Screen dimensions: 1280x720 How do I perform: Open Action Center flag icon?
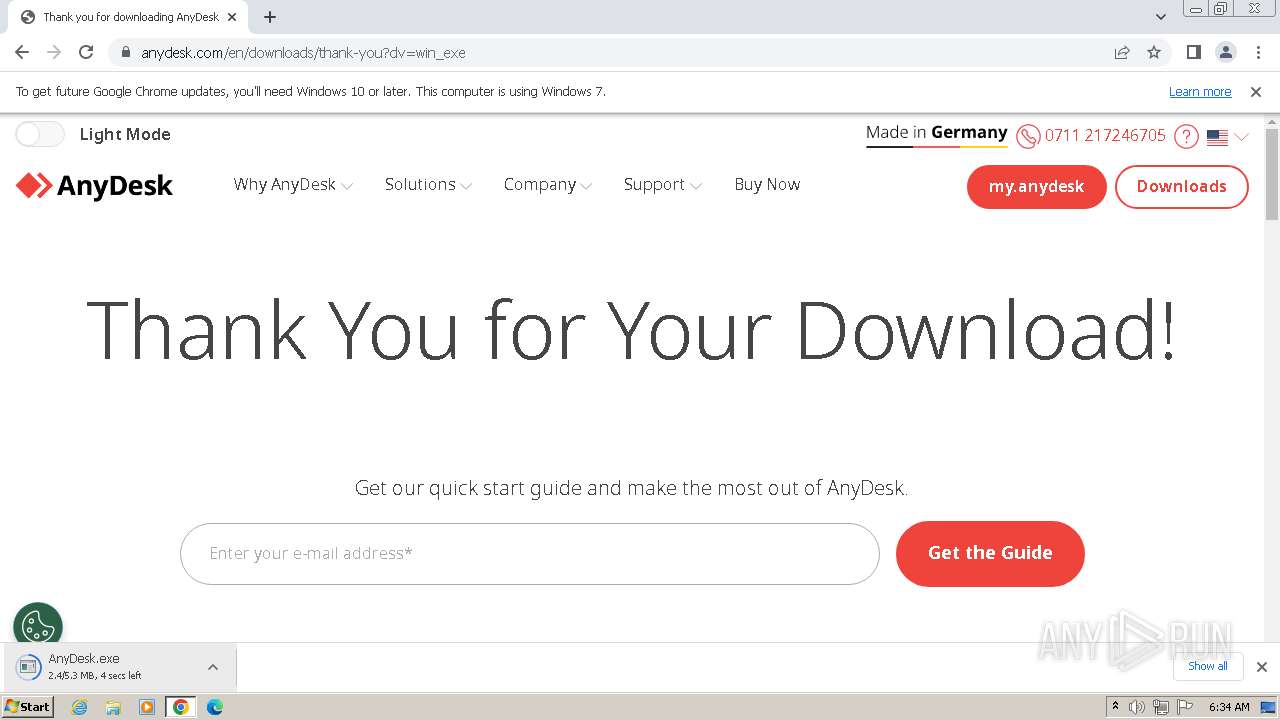[x=1185, y=707]
